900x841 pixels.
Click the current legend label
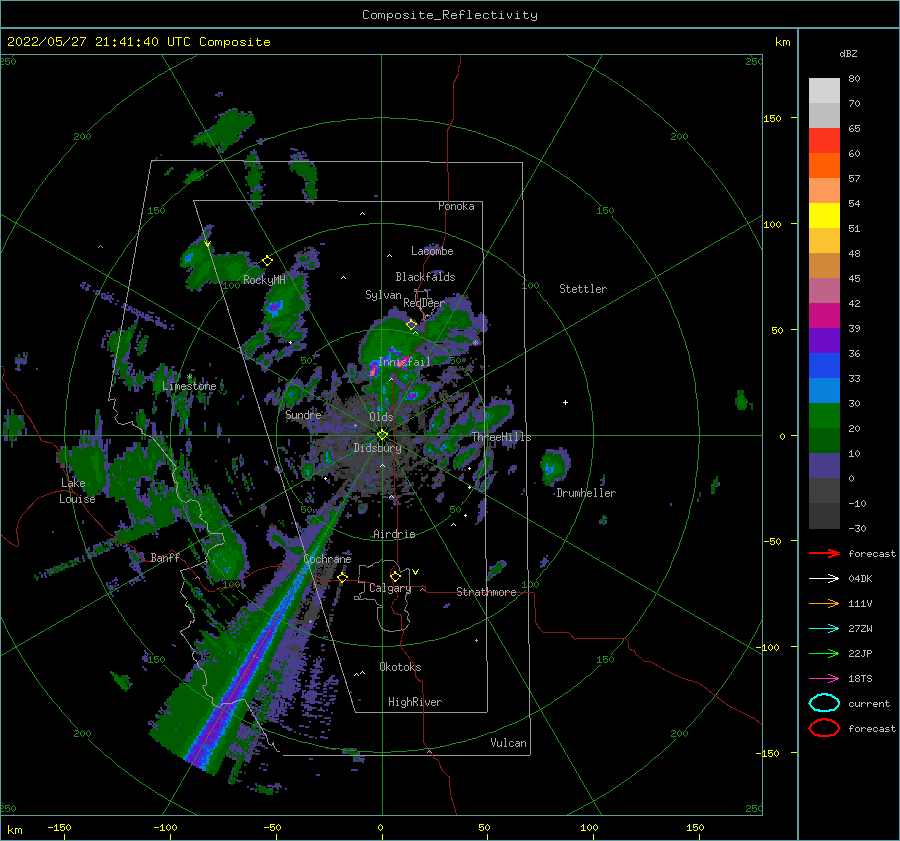[869, 703]
